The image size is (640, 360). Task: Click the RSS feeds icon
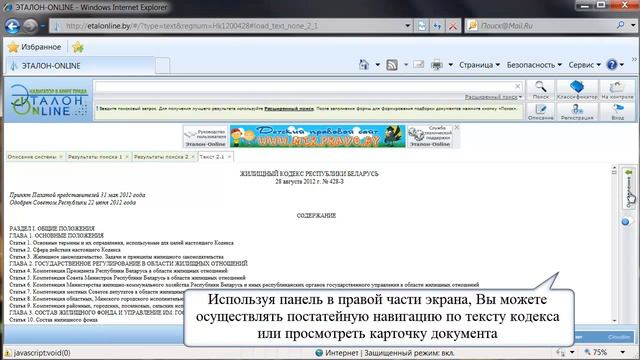point(392,64)
